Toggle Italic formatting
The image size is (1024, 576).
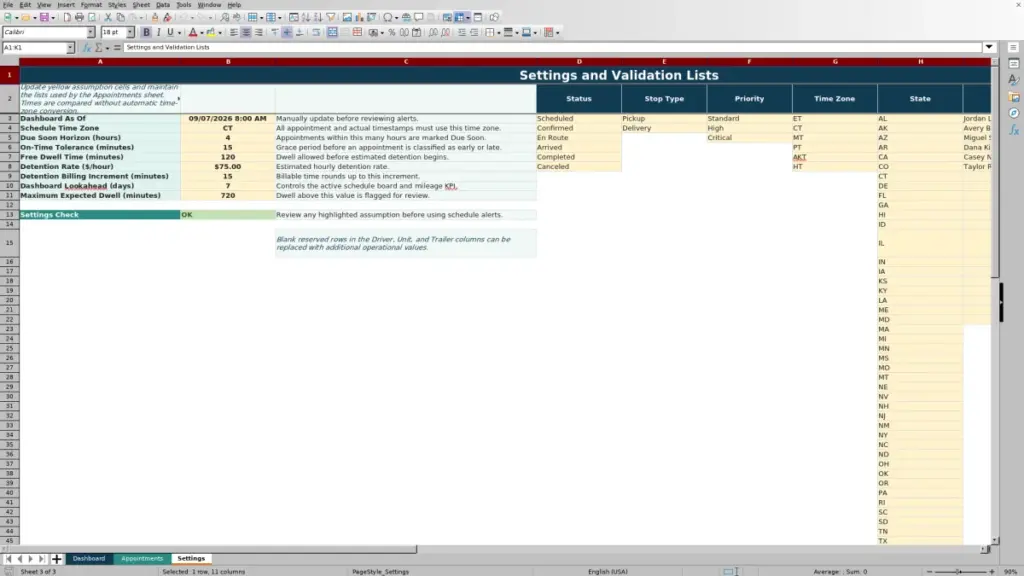pyautogui.click(x=158, y=32)
